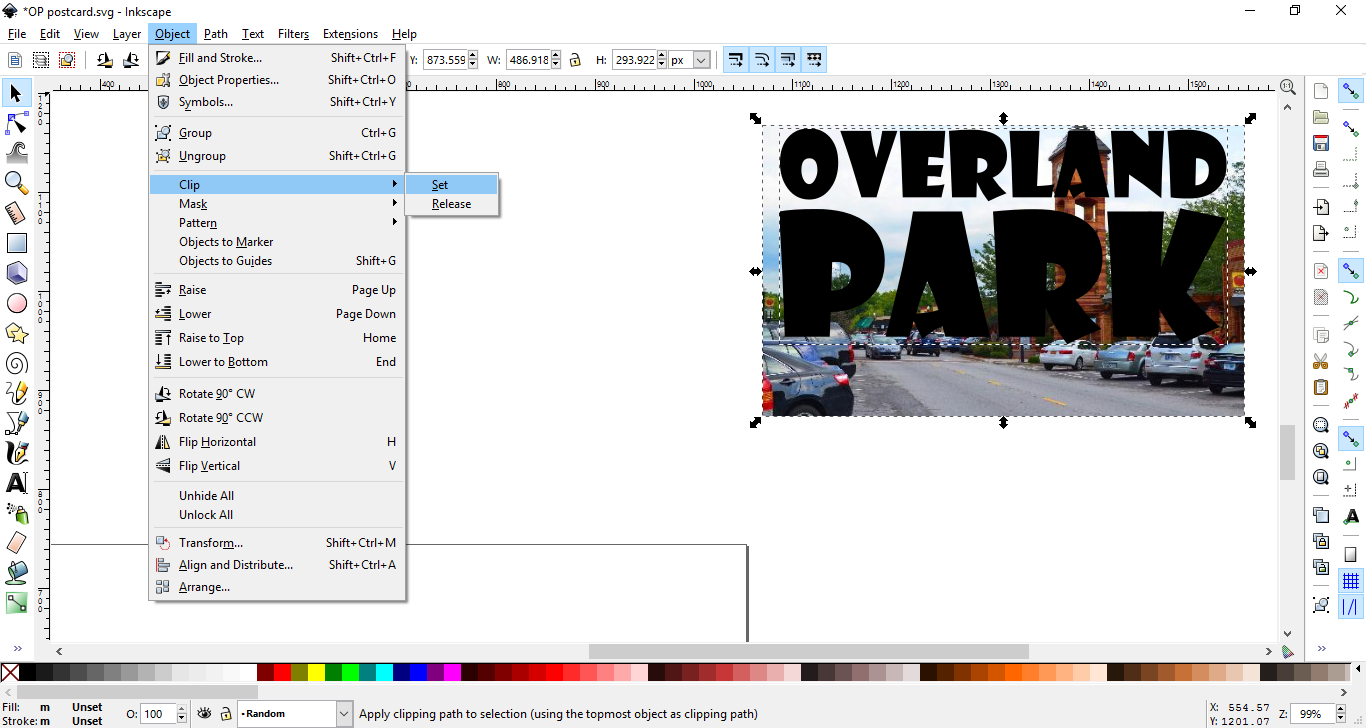
Task: Click the Save document icon
Action: [x=1321, y=143]
